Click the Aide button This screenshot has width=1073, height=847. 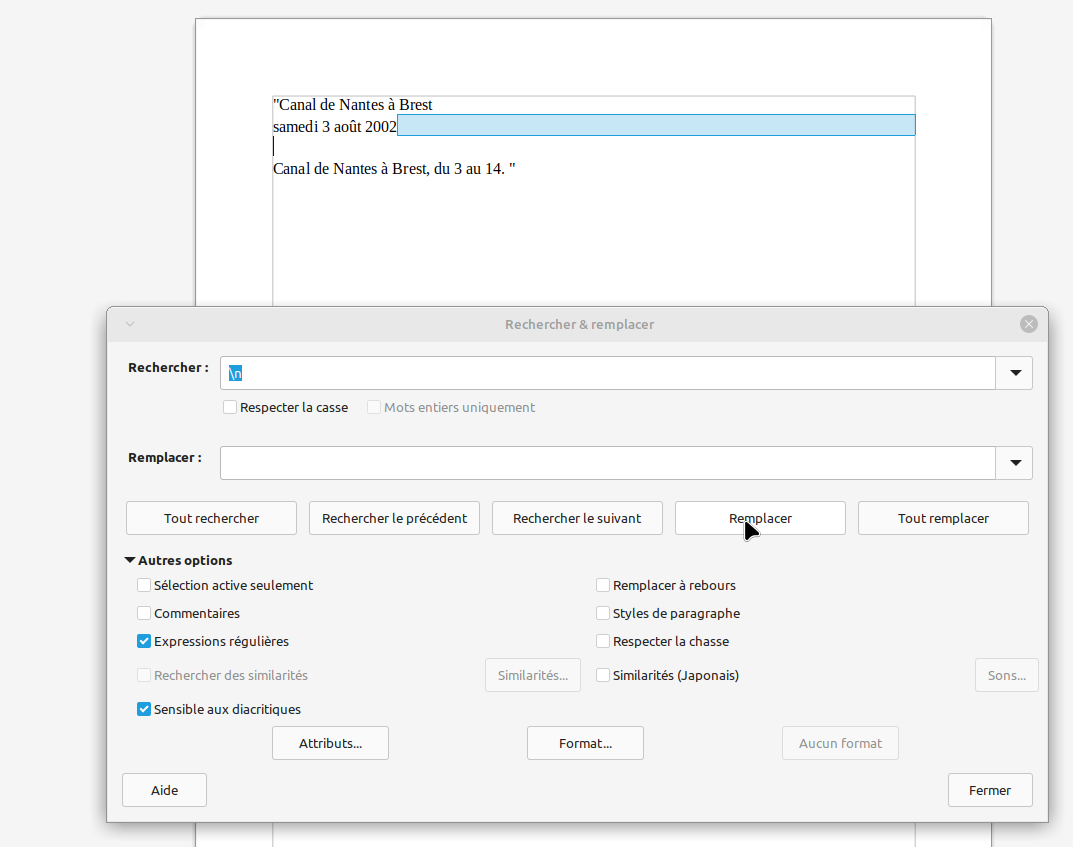coord(164,790)
